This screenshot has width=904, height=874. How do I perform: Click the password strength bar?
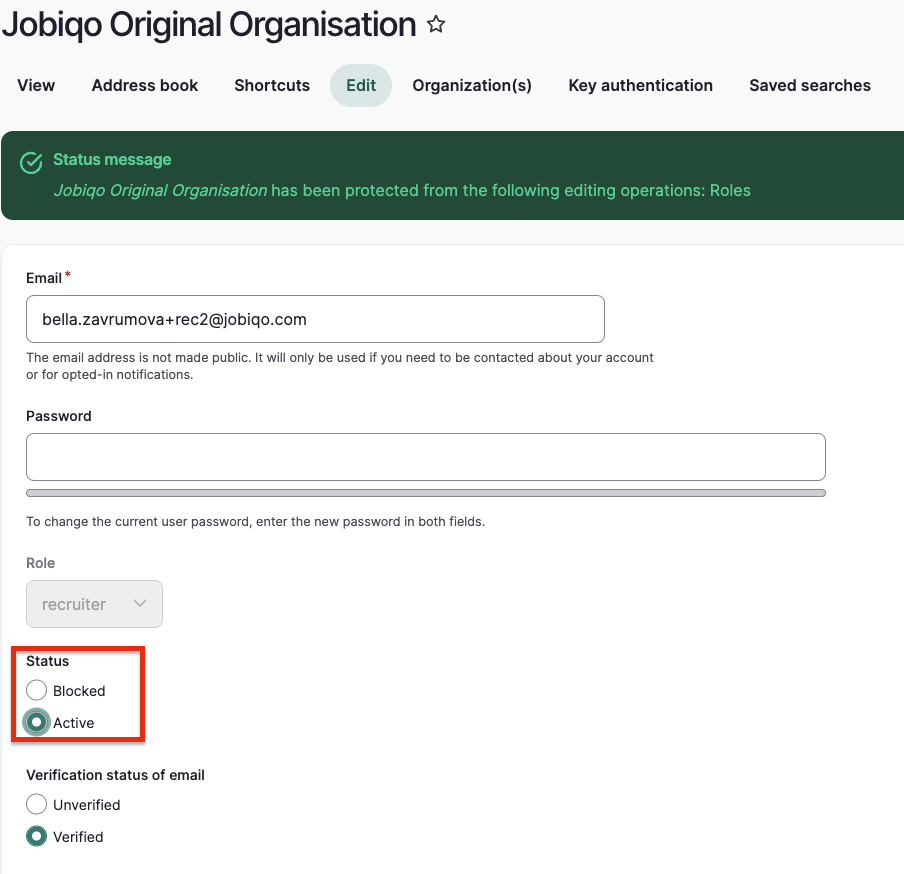coord(426,493)
